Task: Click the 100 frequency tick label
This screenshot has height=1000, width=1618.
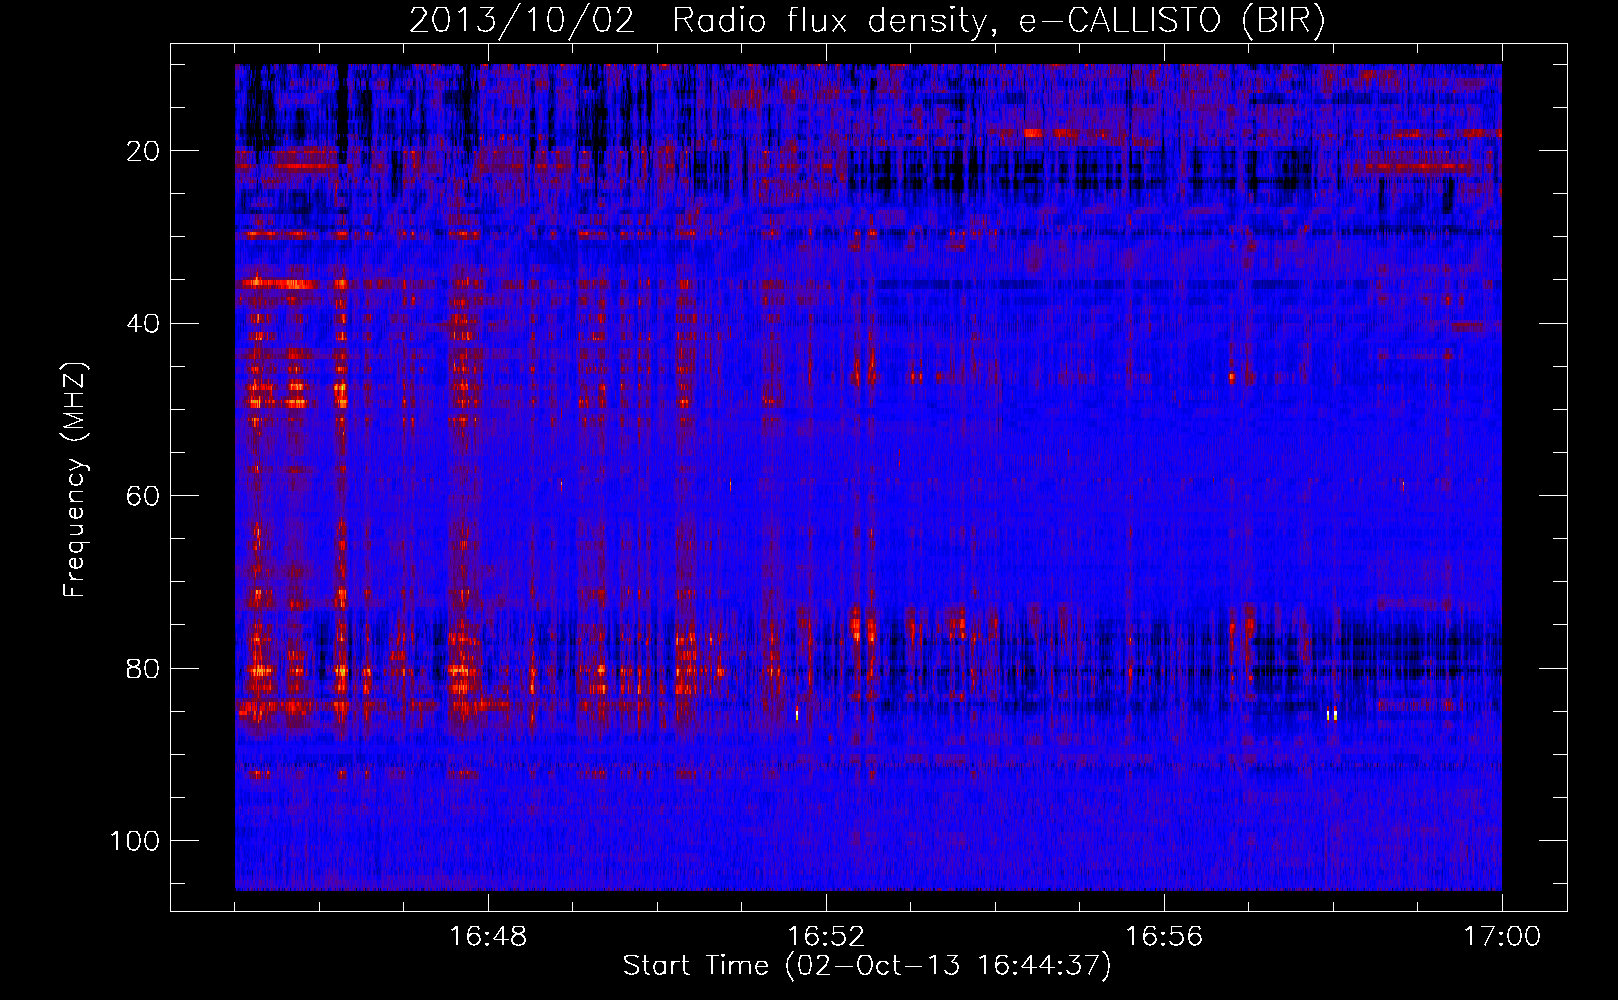Action: point(135,841)
